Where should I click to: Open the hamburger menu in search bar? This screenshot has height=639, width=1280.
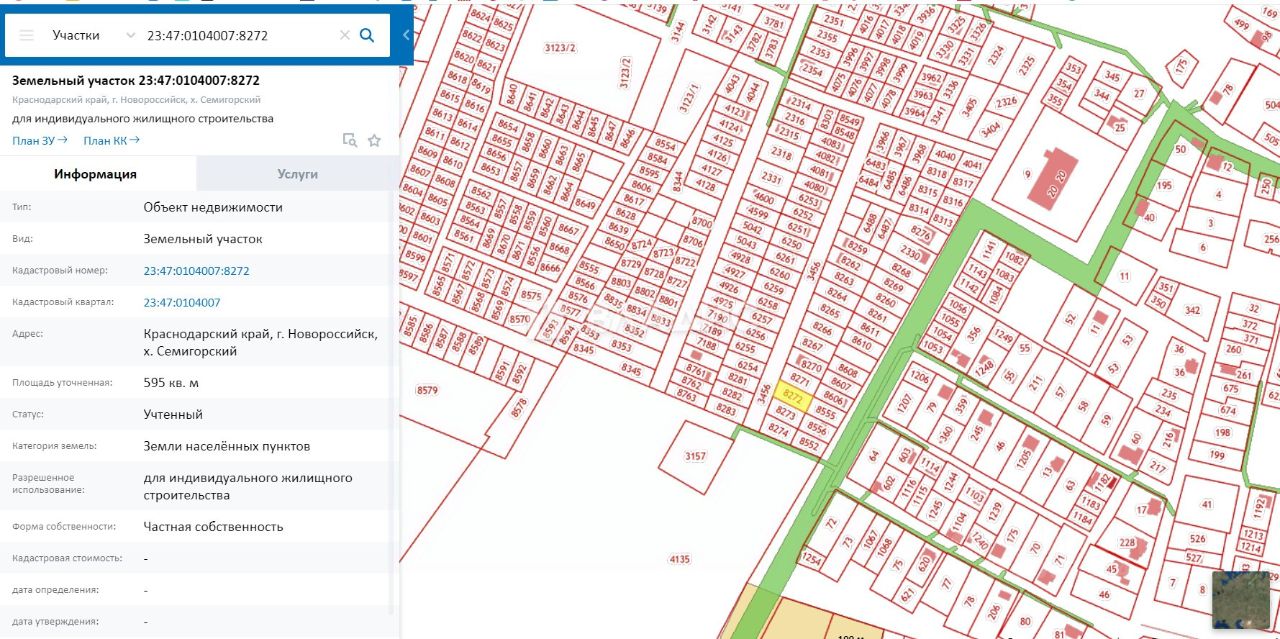click(x=26, y=35)
